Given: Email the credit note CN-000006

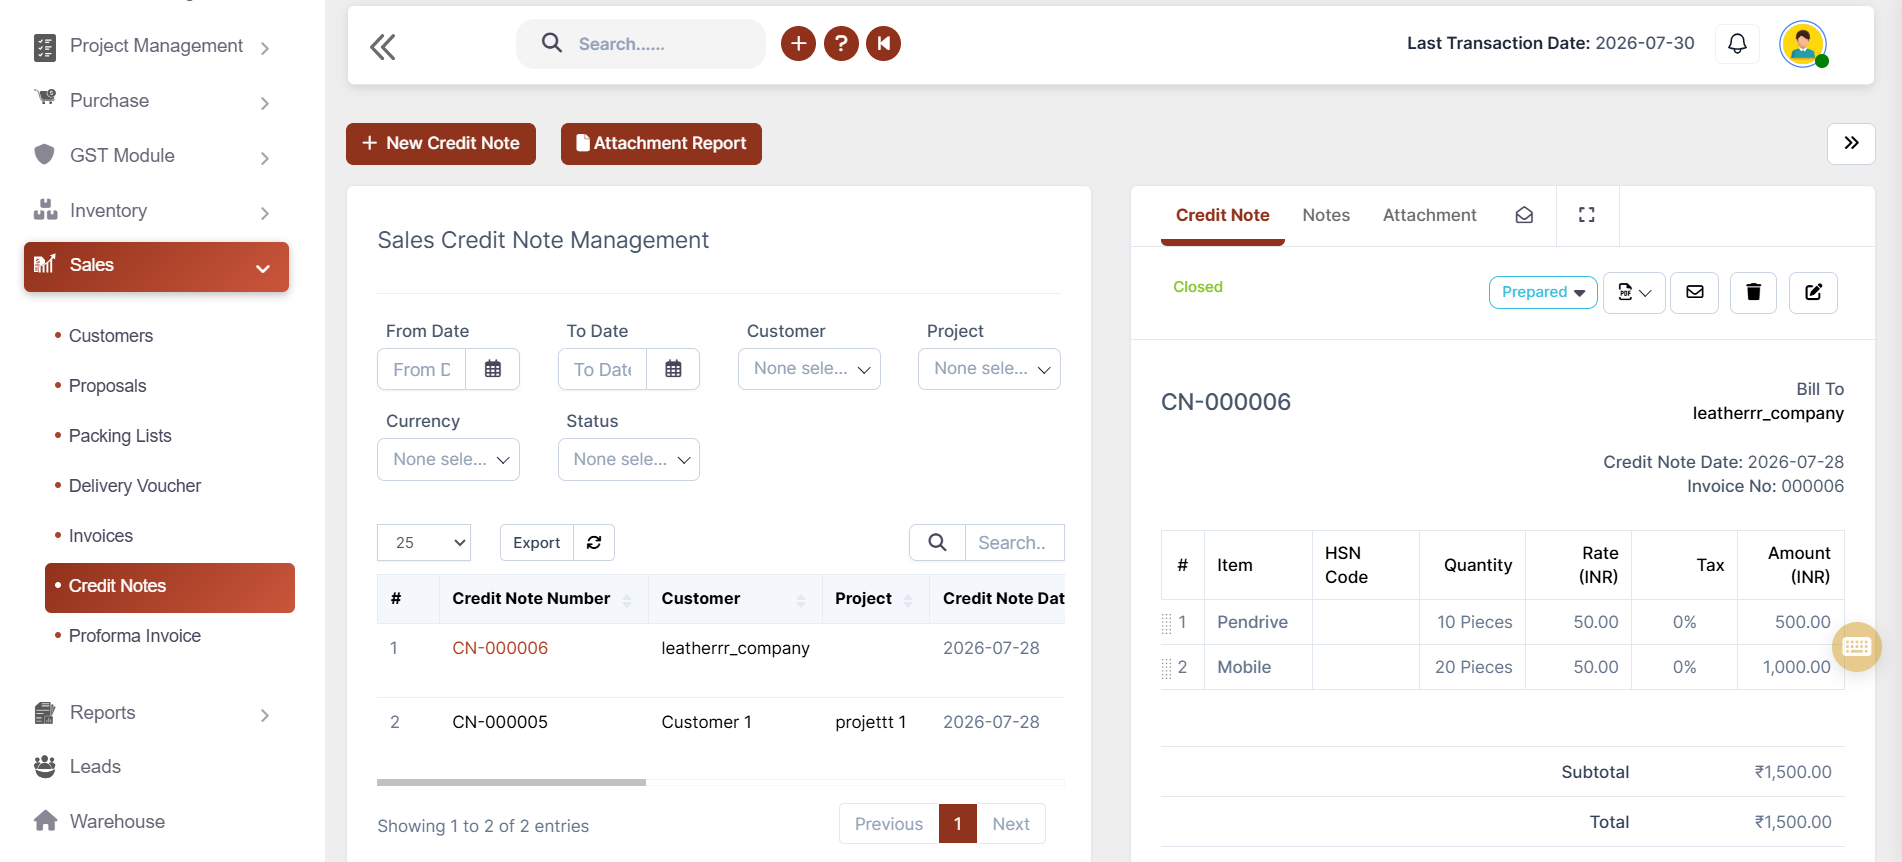Looking at the screenshot, I should (1694, 292).
